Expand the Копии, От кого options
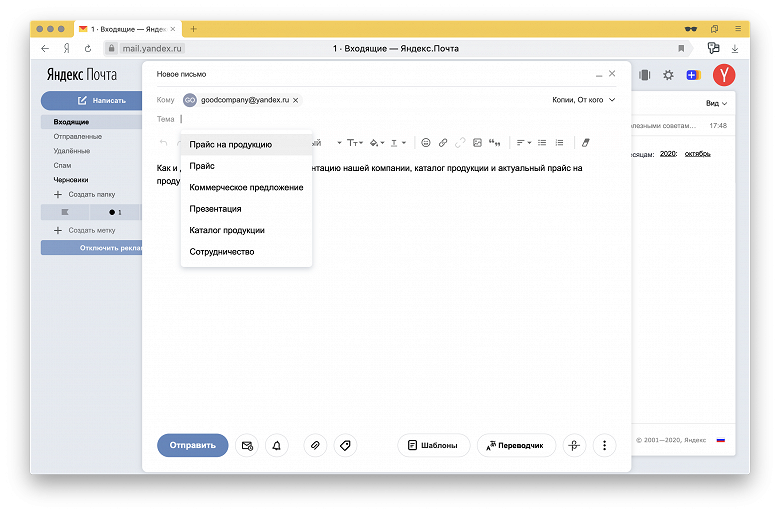 coord(584,100)
